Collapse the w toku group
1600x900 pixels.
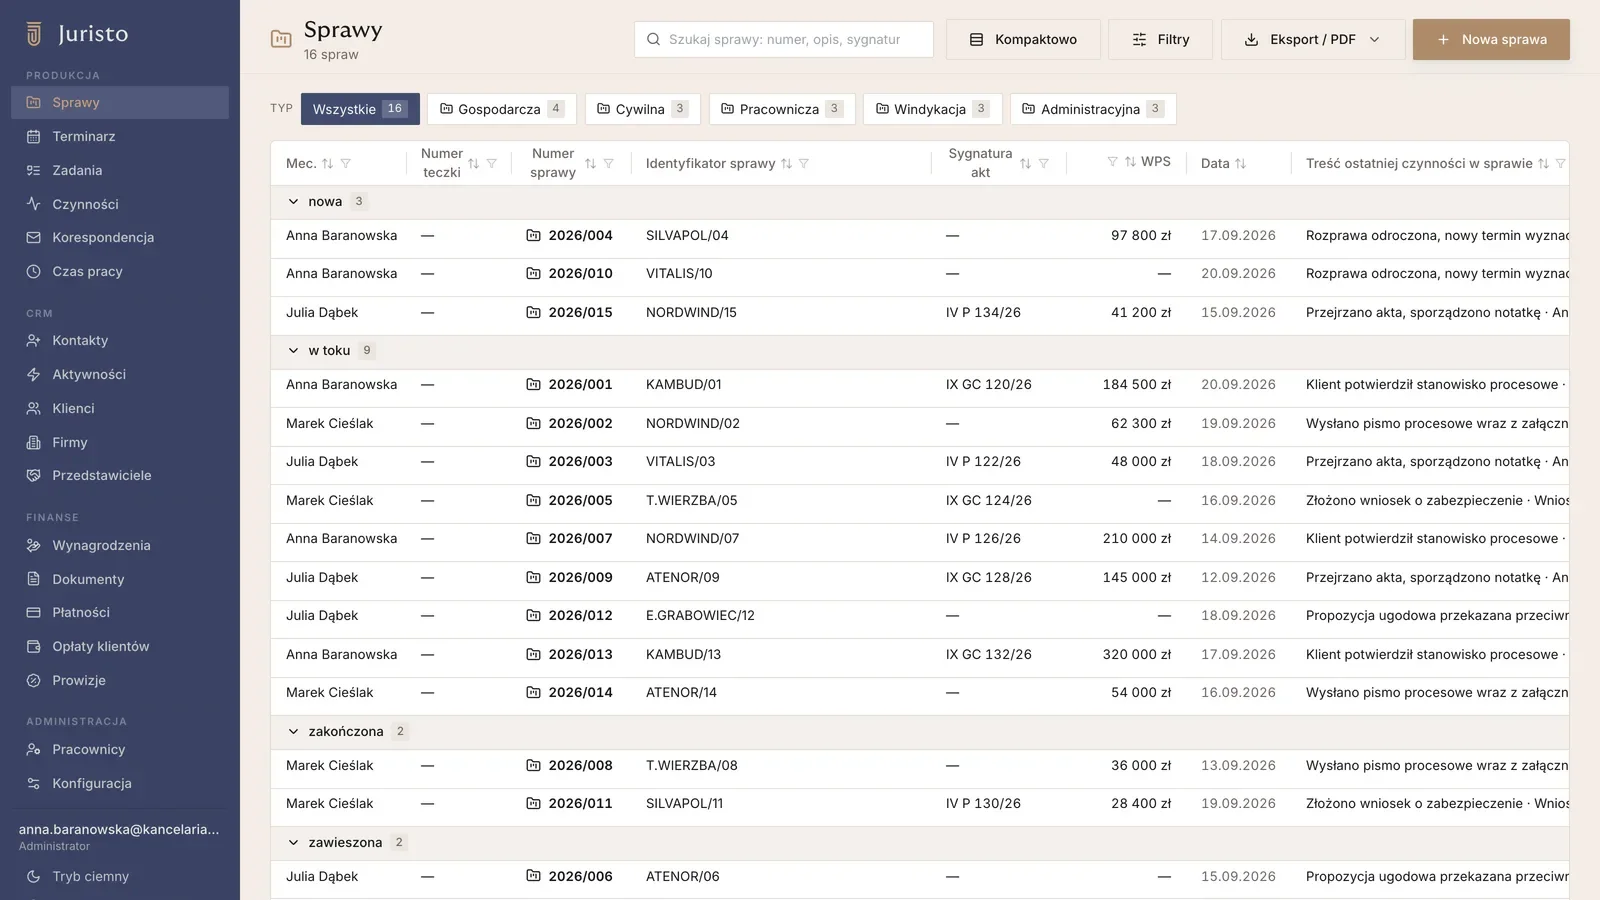293,351
